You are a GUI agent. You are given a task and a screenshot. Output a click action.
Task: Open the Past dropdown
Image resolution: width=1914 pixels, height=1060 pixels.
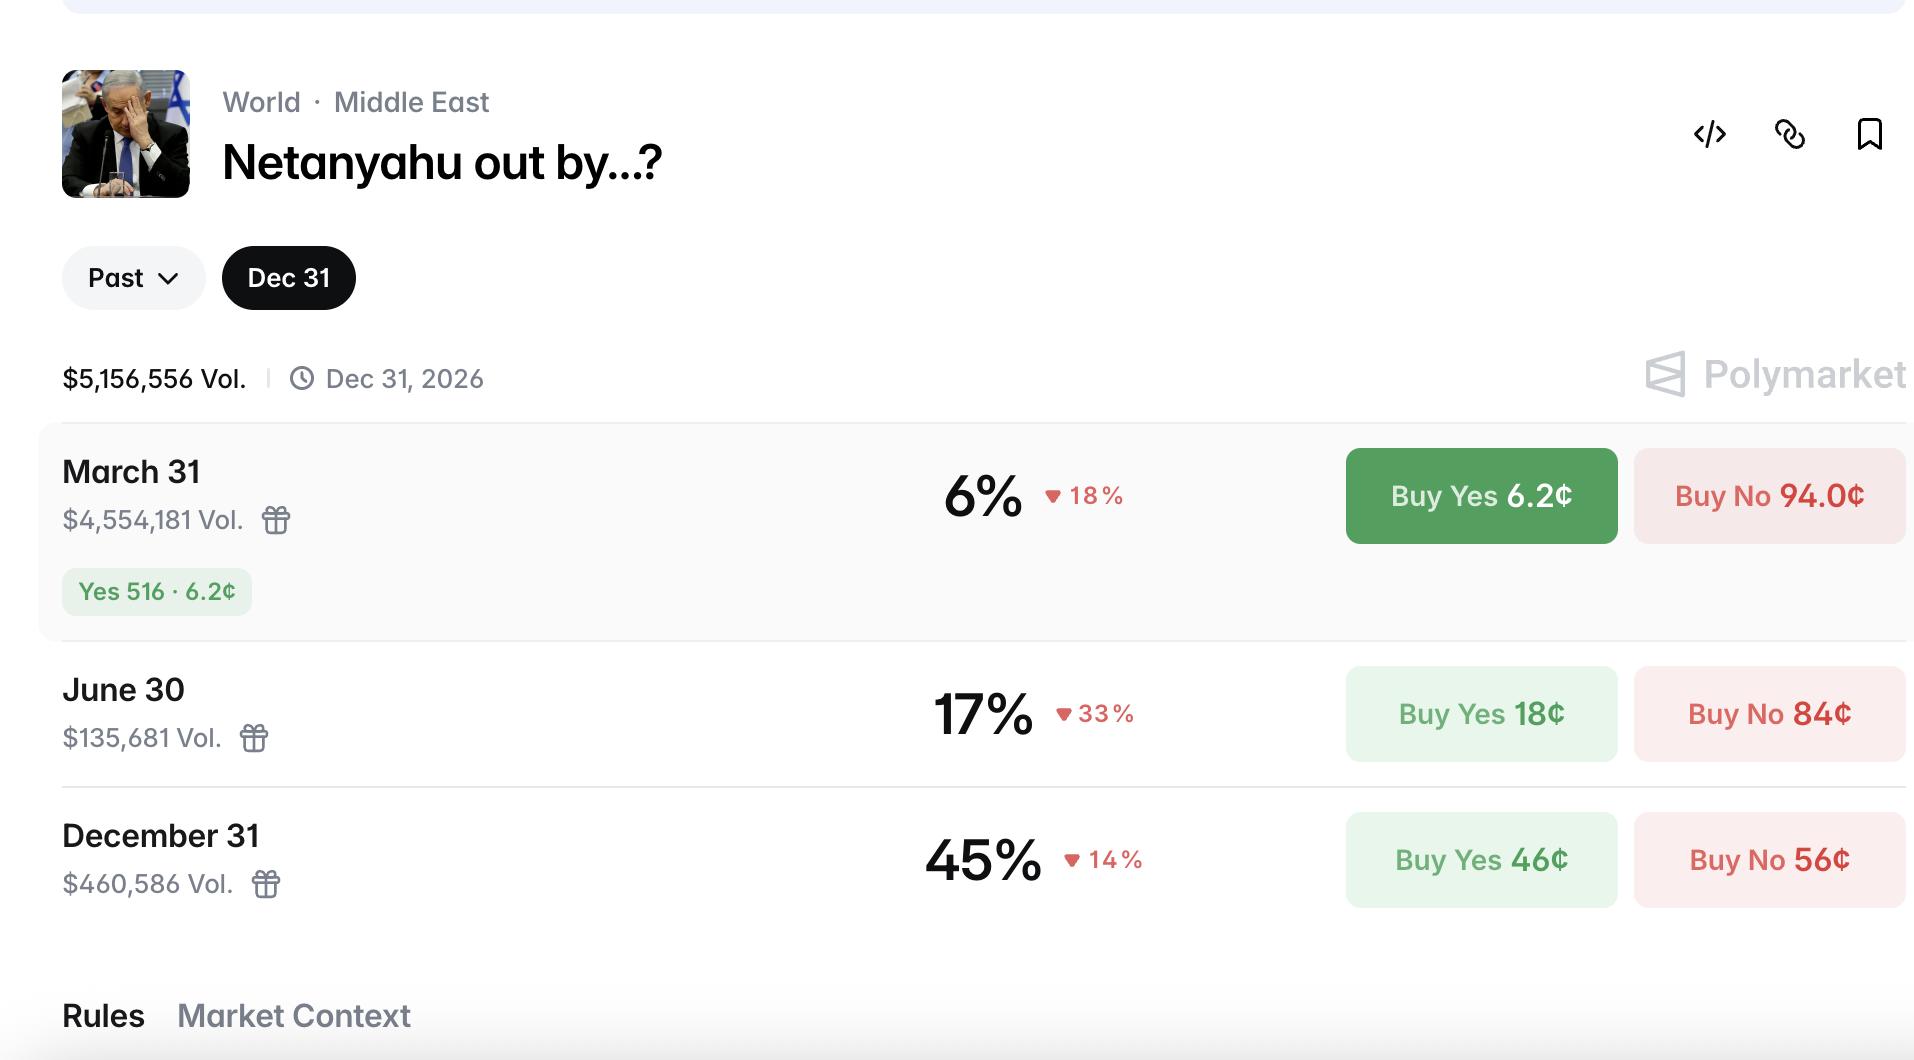click(133, 278)
